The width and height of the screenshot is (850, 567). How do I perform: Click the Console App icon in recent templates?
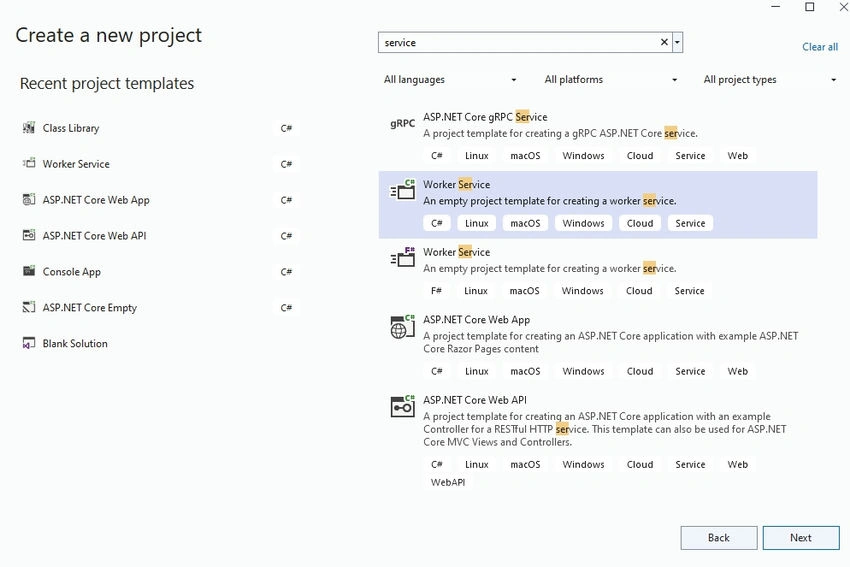click(29, 271)
